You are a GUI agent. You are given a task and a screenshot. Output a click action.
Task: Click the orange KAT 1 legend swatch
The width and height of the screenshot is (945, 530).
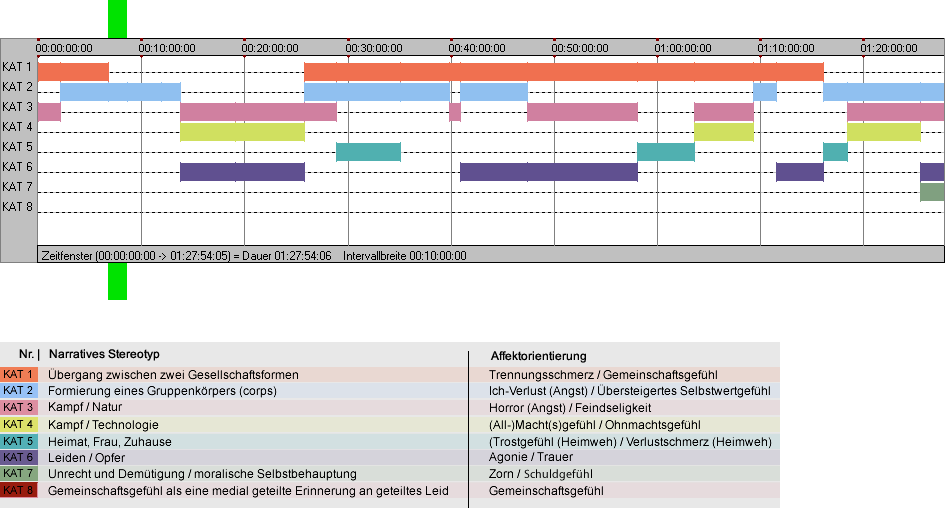tap(19, 374)
